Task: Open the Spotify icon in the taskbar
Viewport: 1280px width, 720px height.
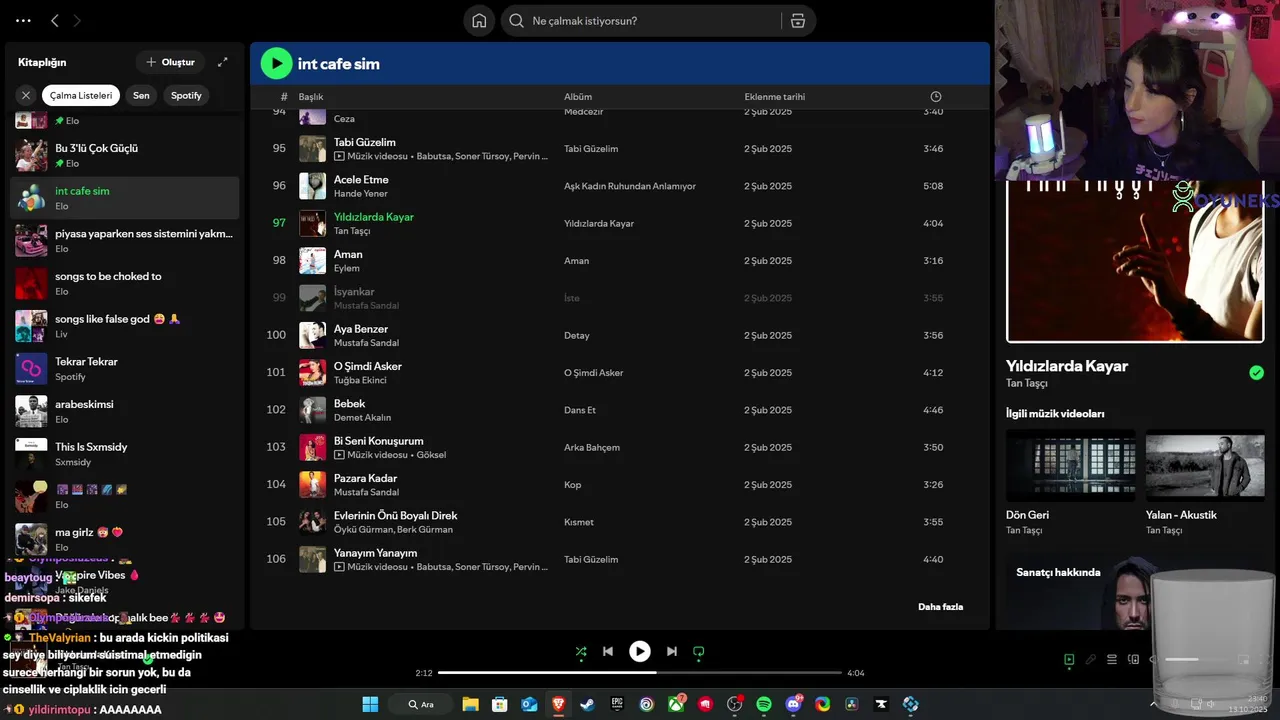Action: pos(764,704)
